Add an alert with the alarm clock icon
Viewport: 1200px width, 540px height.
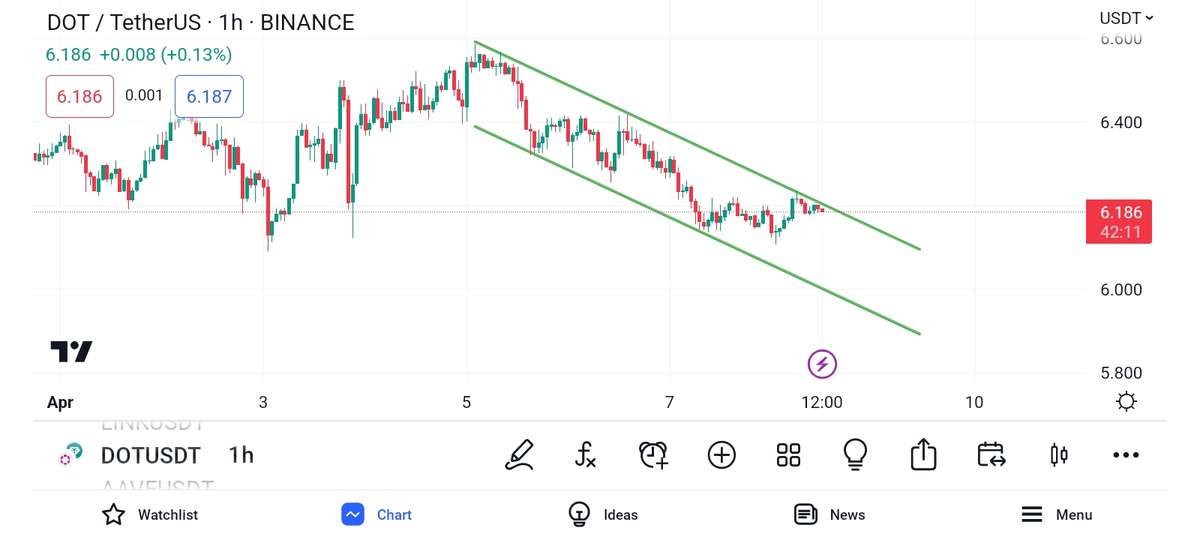[x=653, y=455]
